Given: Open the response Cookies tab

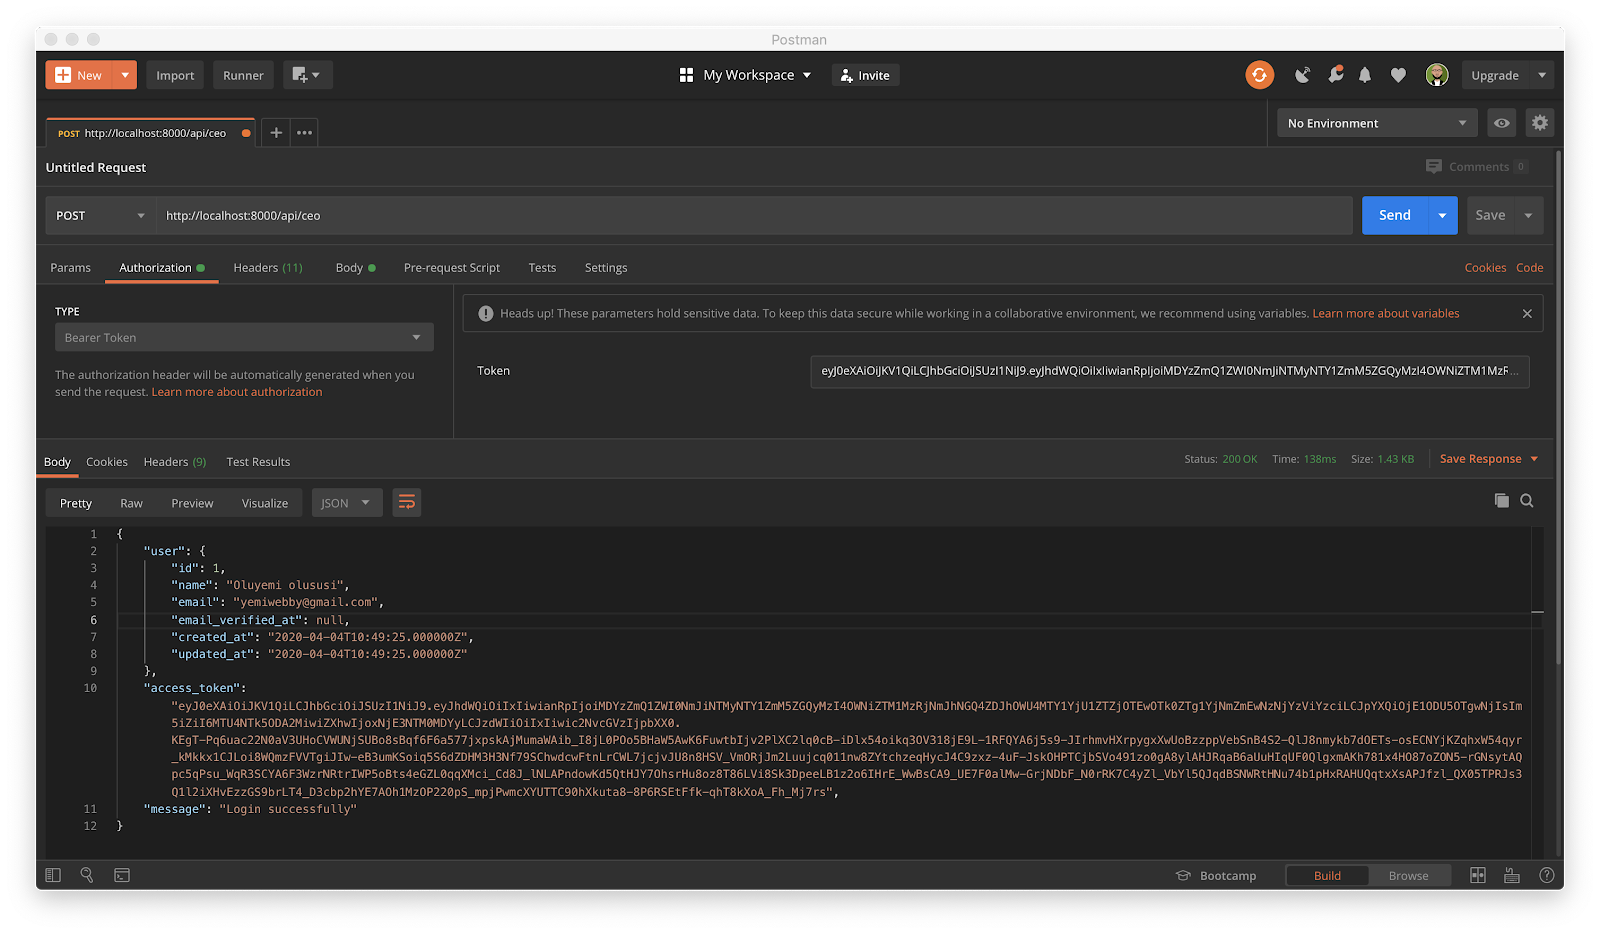Looking at the screenshot, I should click(x=107, y=462).
